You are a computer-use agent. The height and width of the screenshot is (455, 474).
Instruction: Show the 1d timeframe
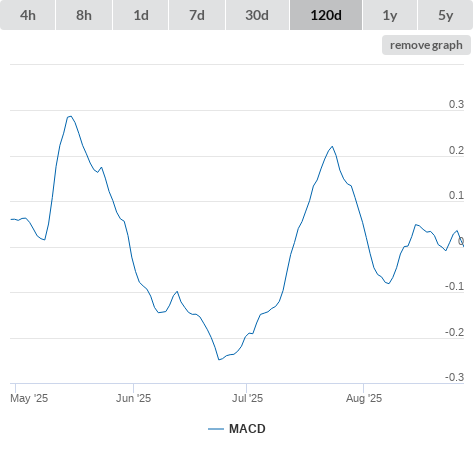(x=141, y=15)
